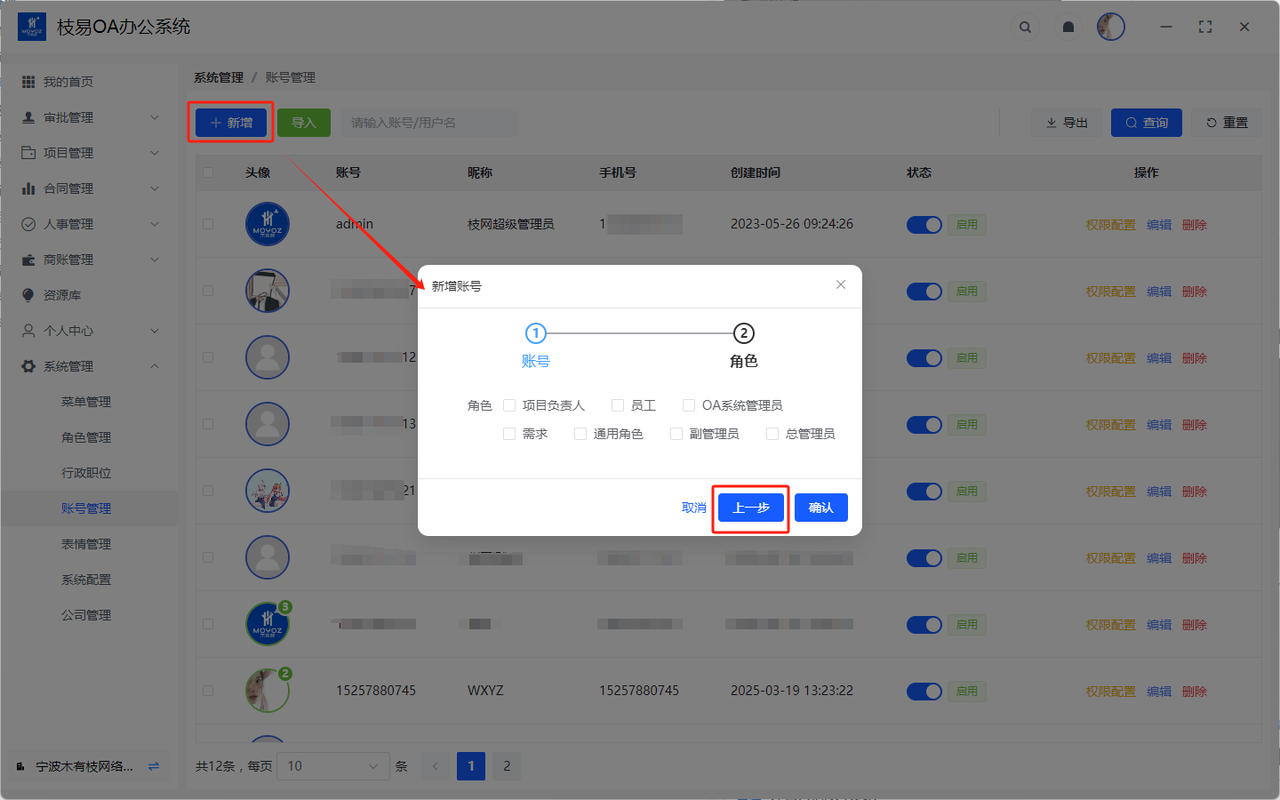The width and height of the screenshot is (1280, 800).
Task: Open the notification bell icon
Action: pyautogui.click(x=1068, y=28)
